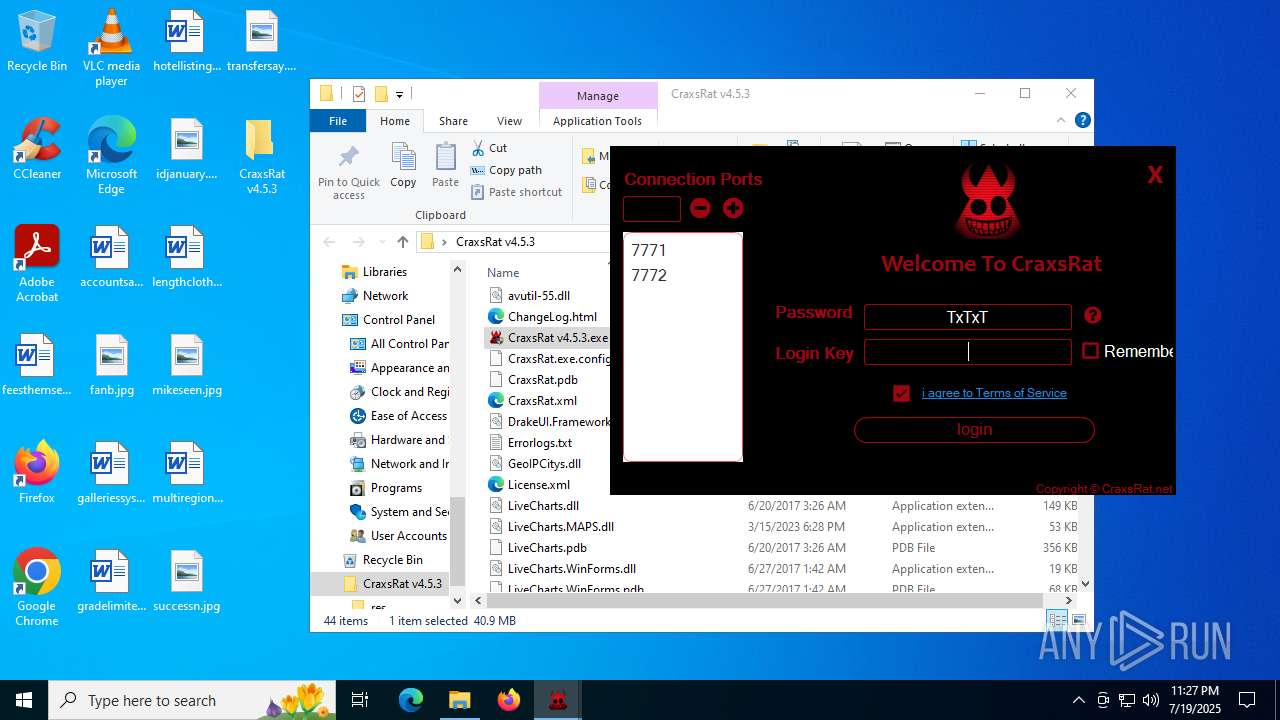1280x720 pixels.
Task: Select CraxsRat v4.5.3 desktop folder
Action: 261,157
